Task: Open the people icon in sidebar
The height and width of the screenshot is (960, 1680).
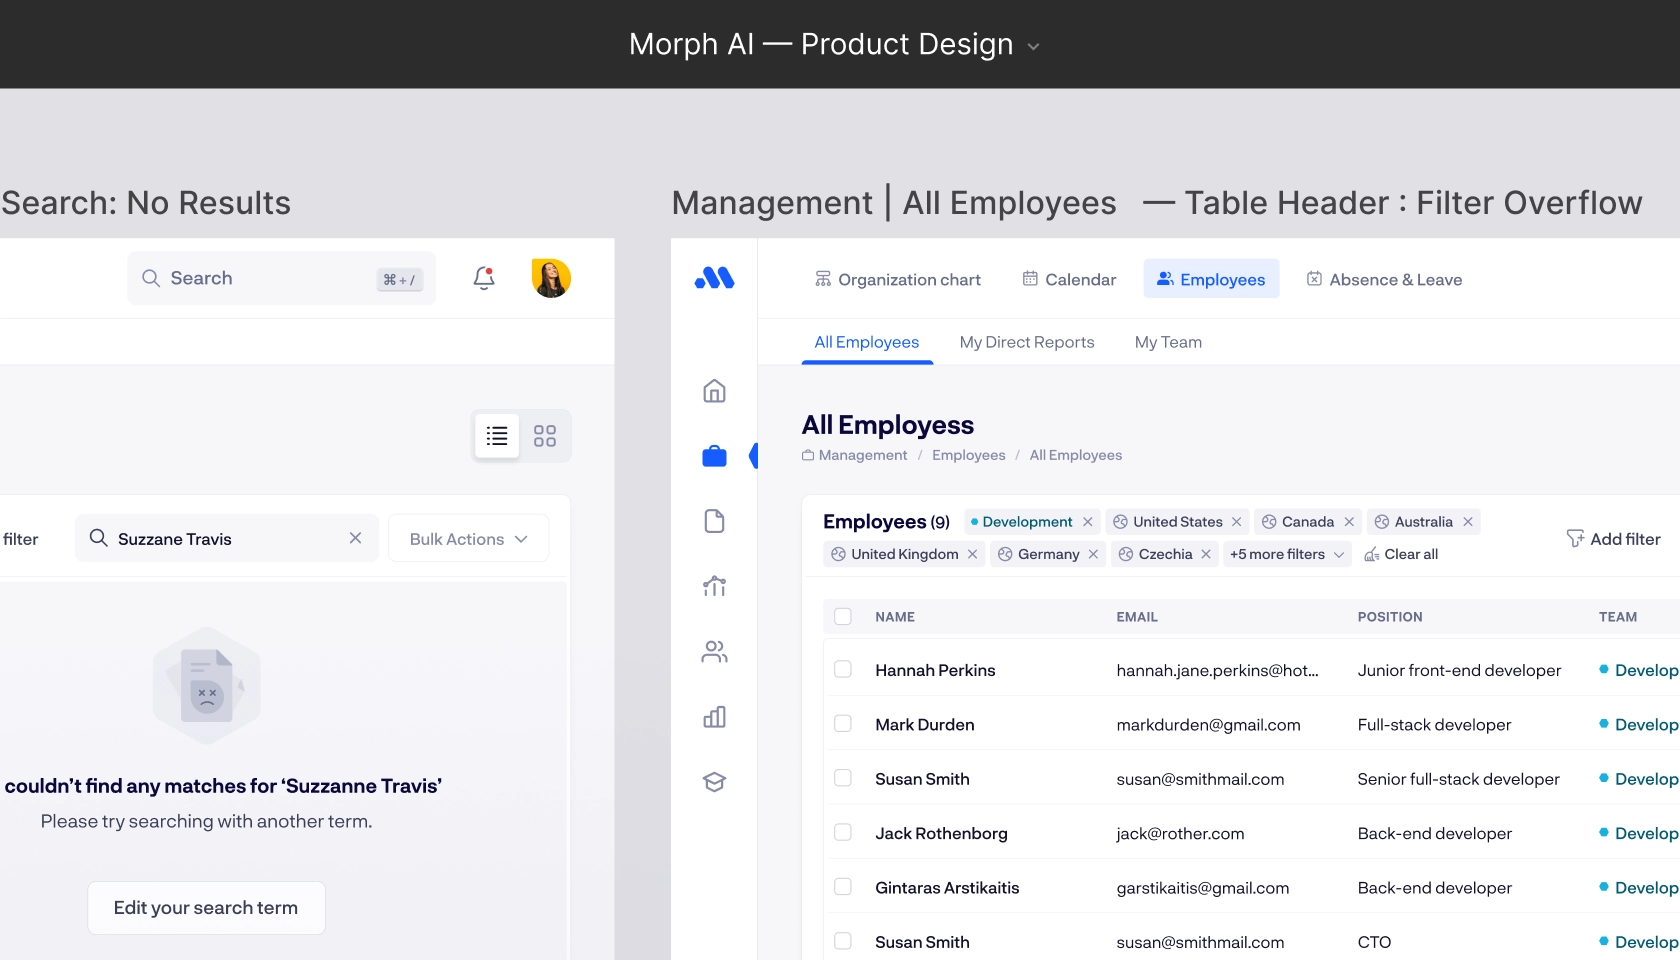Action: [714, 652]
